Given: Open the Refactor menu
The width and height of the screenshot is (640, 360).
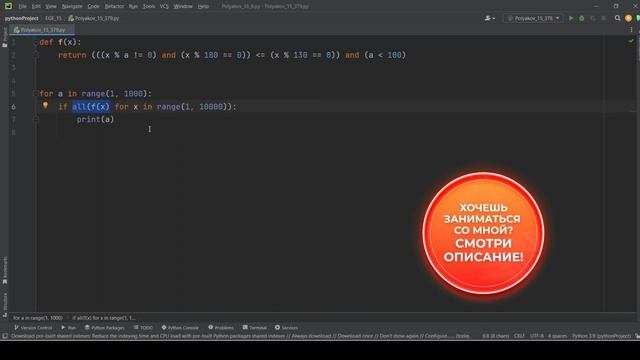Looking at the screenshot, I should [x=114, y=6].
